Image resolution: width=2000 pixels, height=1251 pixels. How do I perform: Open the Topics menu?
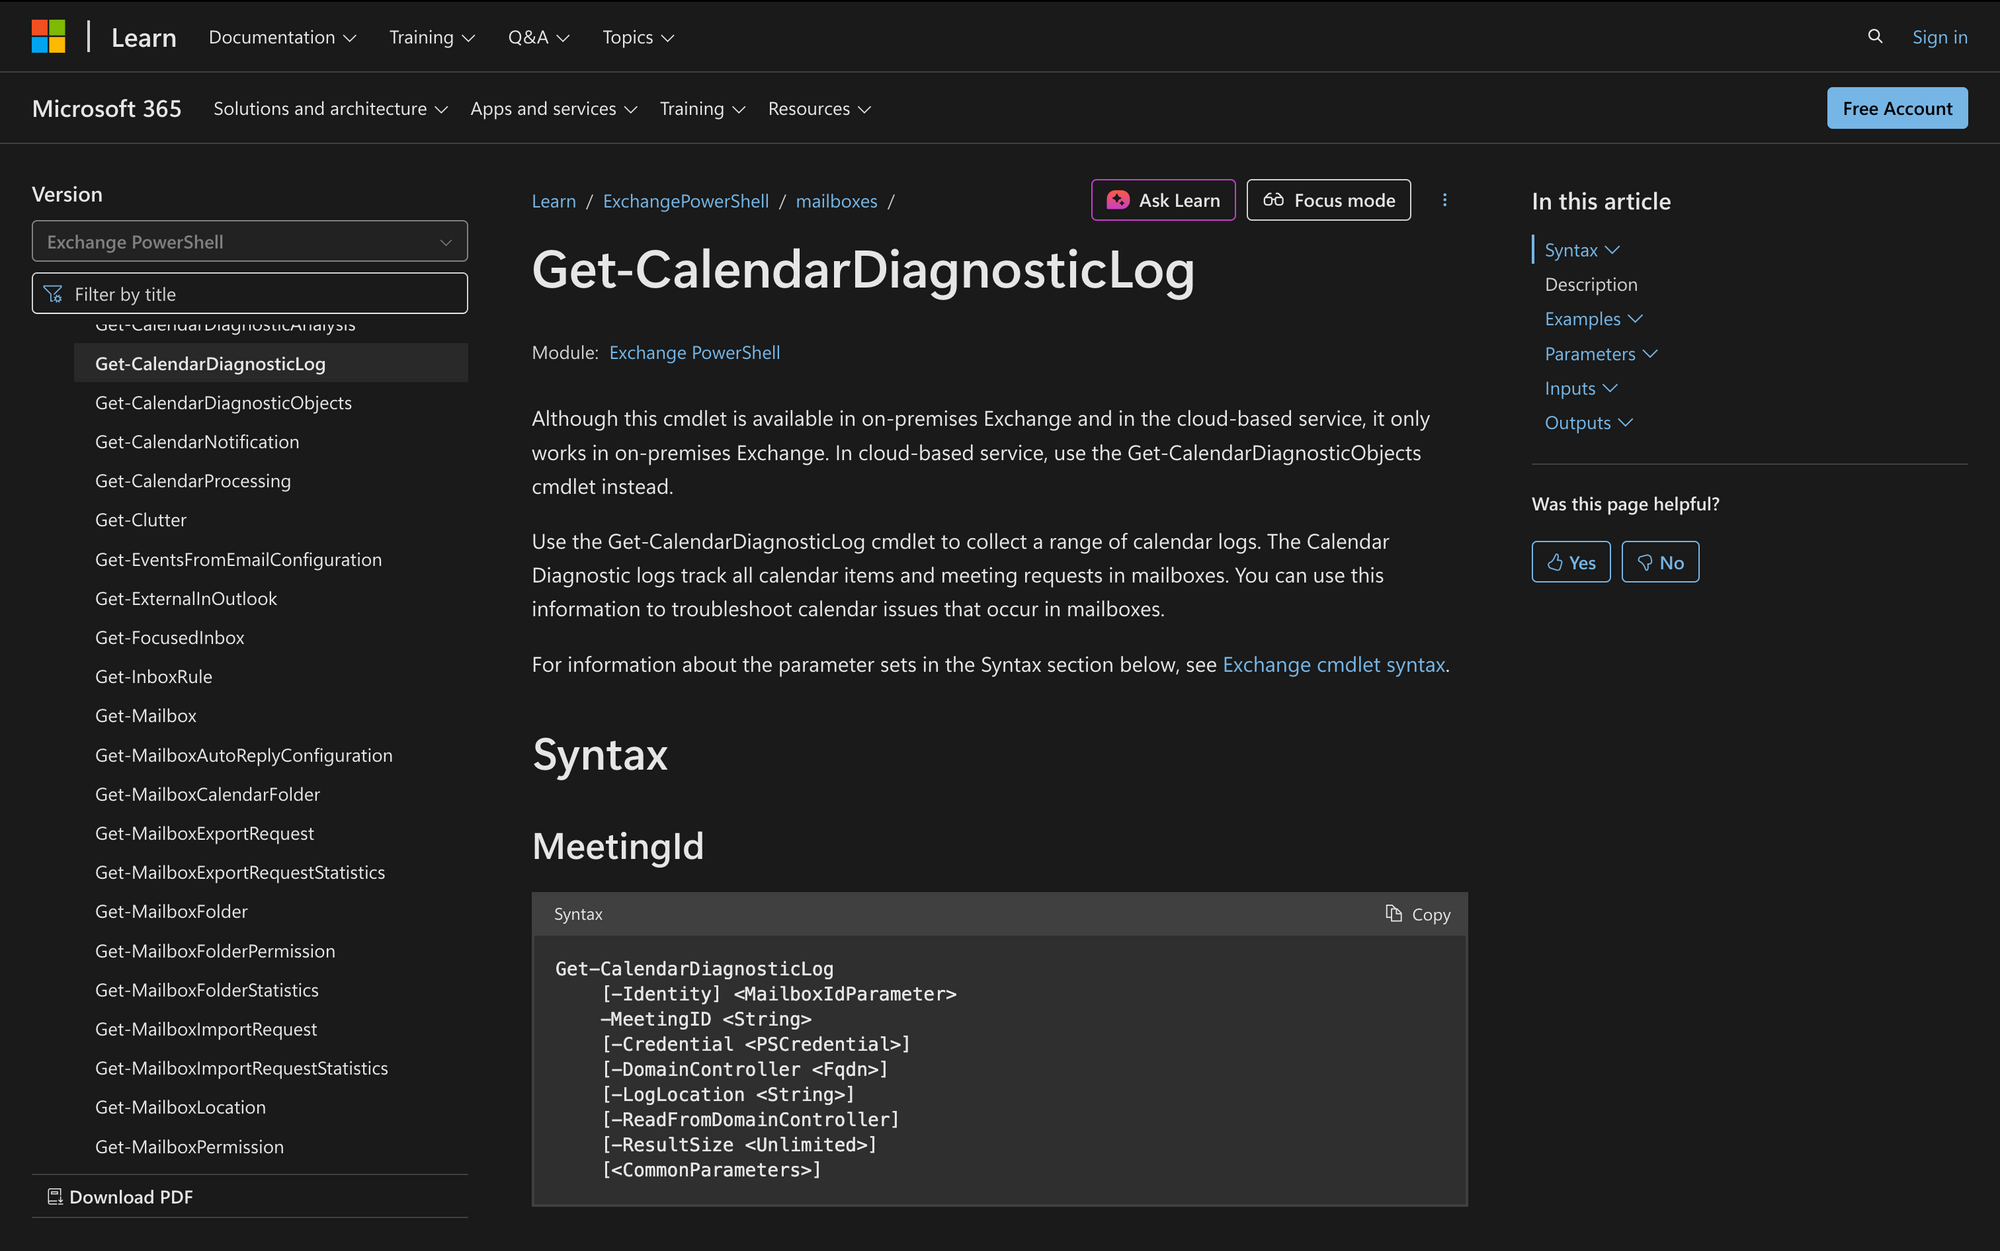coord(638,37)
